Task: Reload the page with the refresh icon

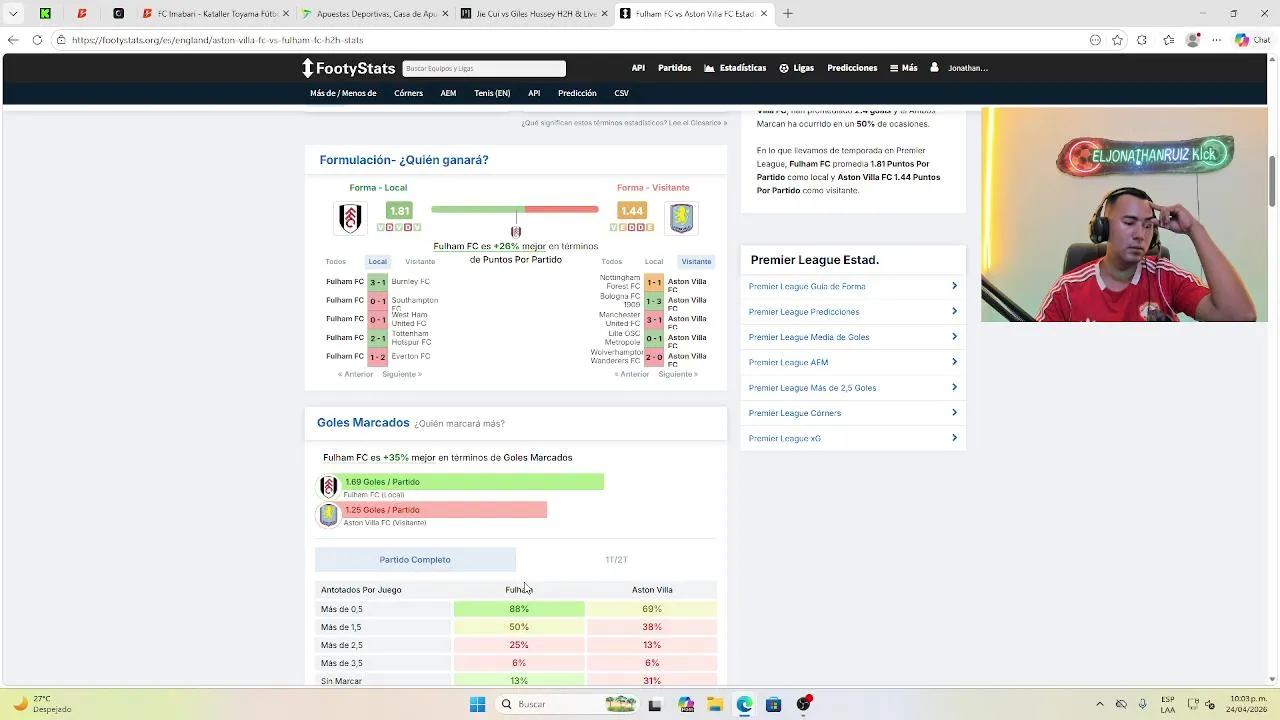Action: (x=37, y=40)
